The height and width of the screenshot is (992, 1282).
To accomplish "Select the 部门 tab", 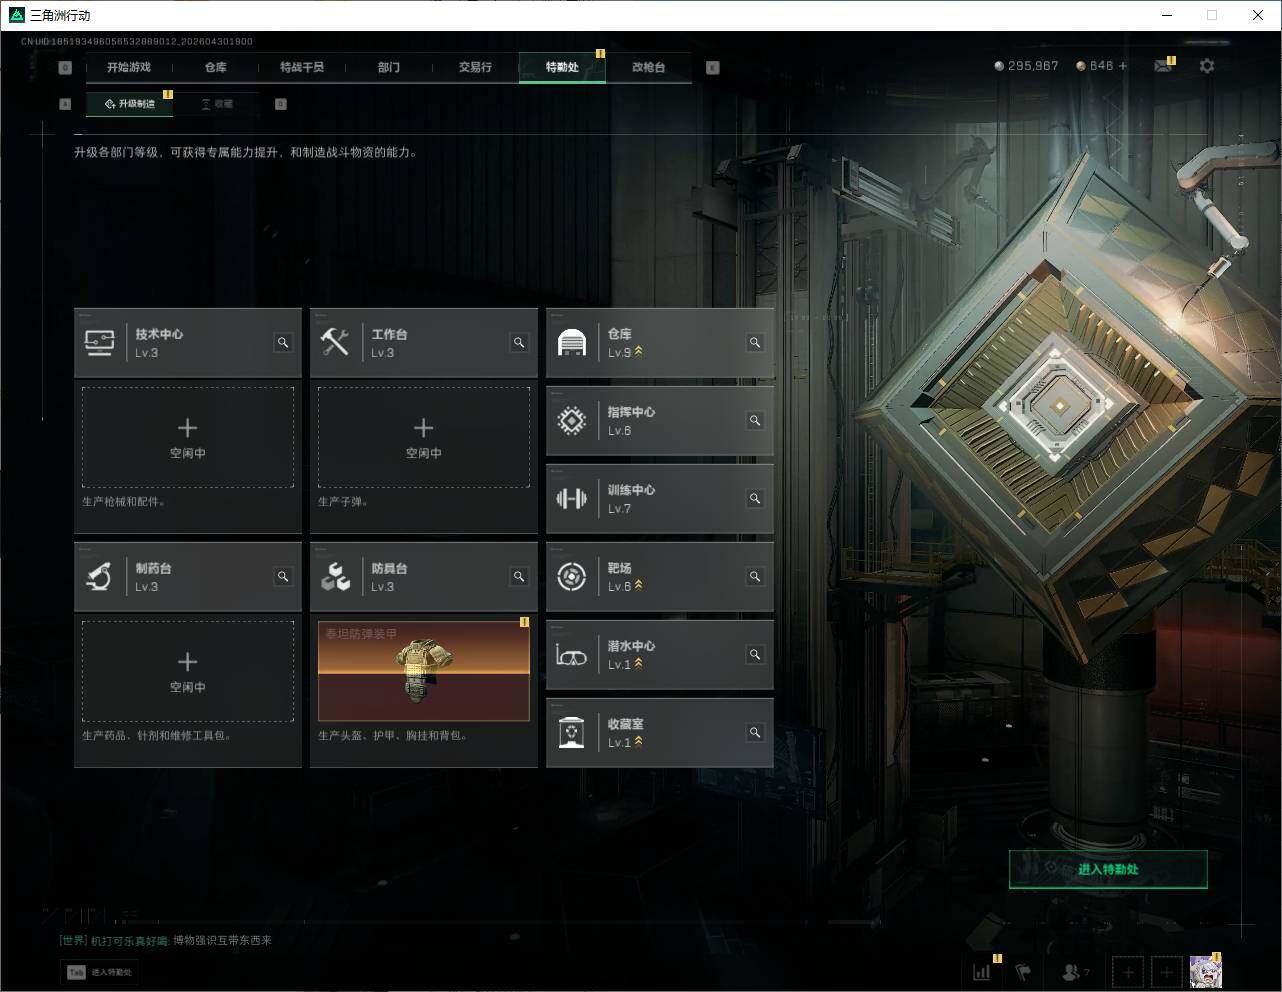I will tap(389, 67).
